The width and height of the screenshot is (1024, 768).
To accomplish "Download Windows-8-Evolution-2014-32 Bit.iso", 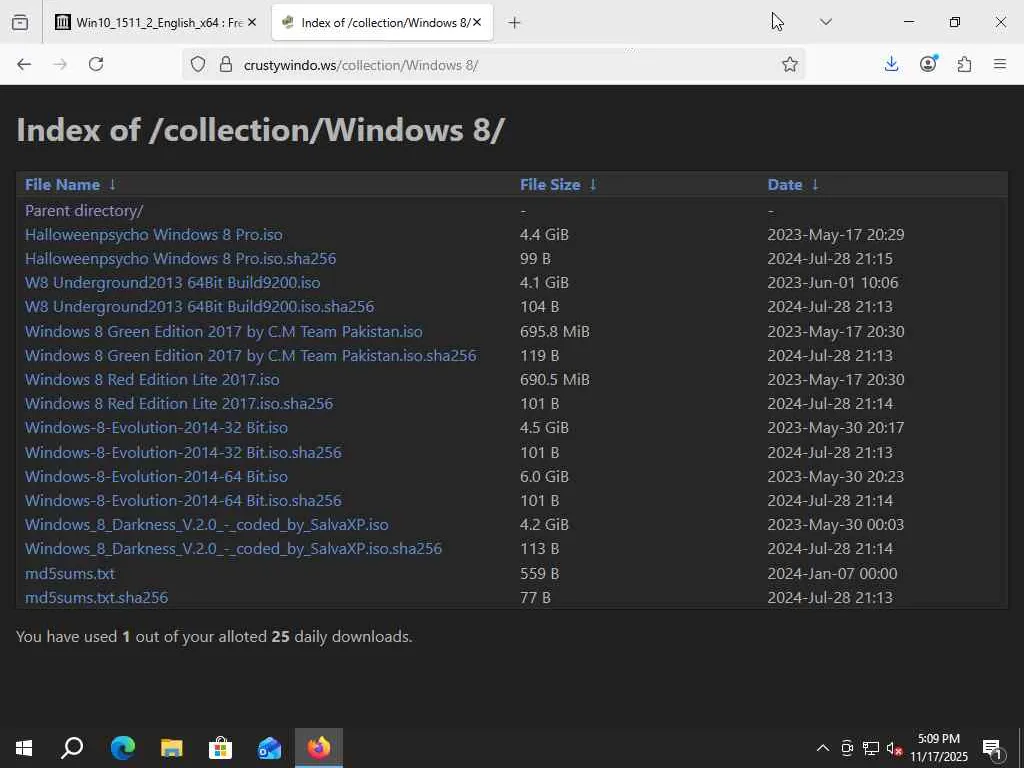I will 156,428.
